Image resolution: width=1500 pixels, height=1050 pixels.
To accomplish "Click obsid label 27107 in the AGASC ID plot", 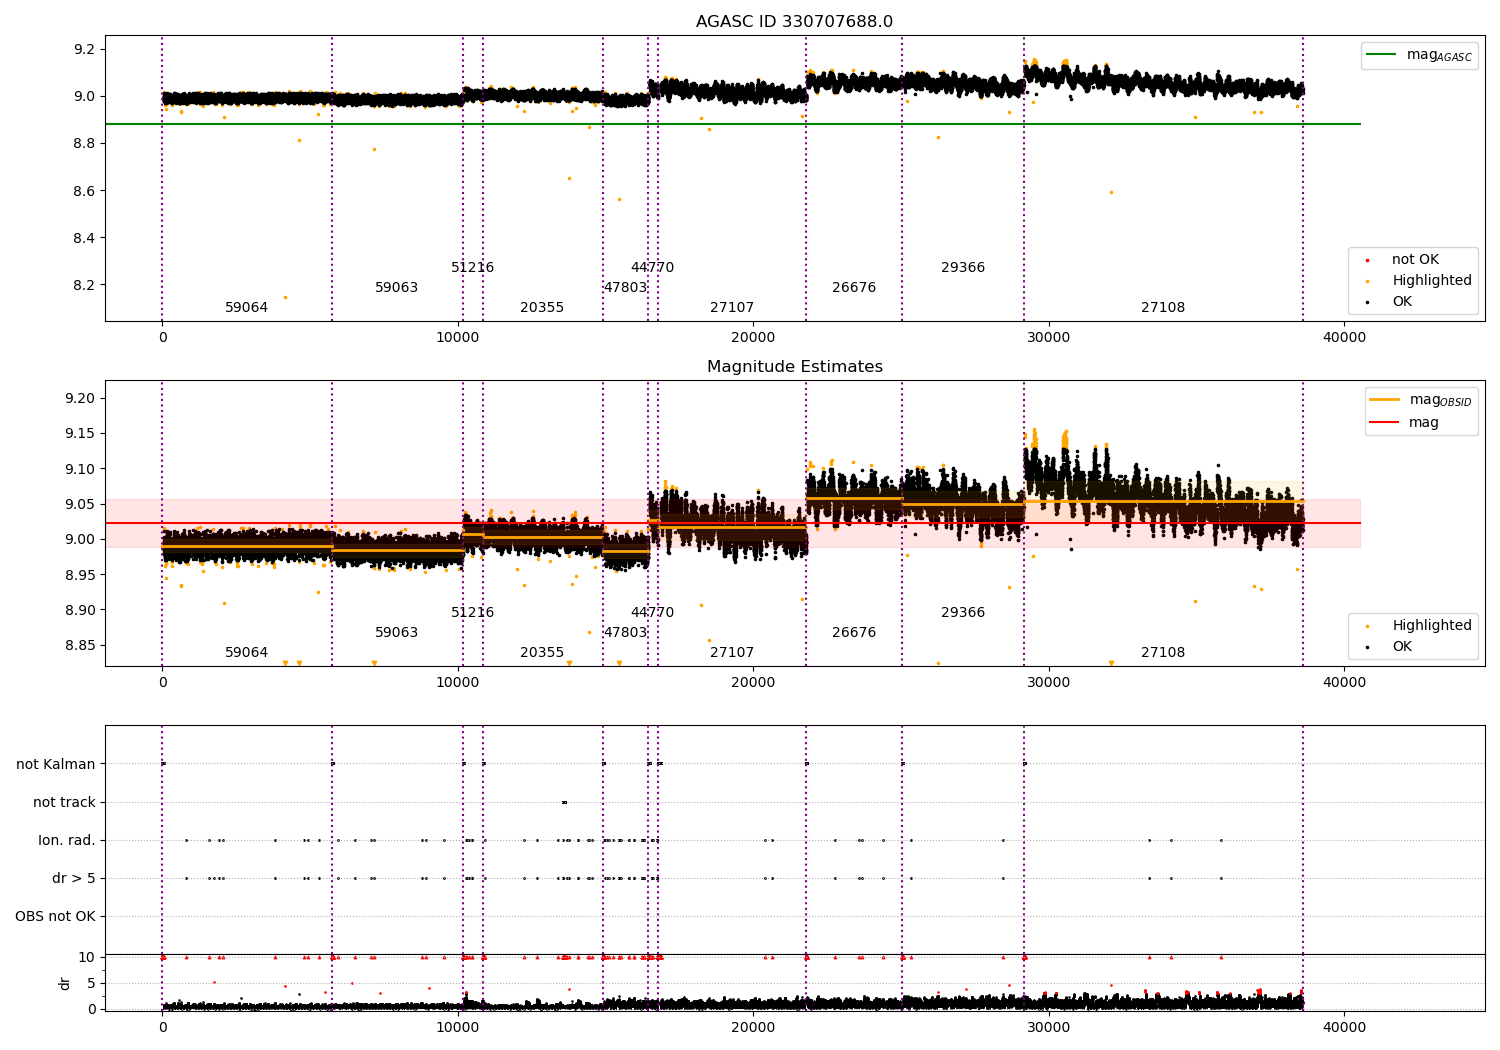I will pos(732,308).
